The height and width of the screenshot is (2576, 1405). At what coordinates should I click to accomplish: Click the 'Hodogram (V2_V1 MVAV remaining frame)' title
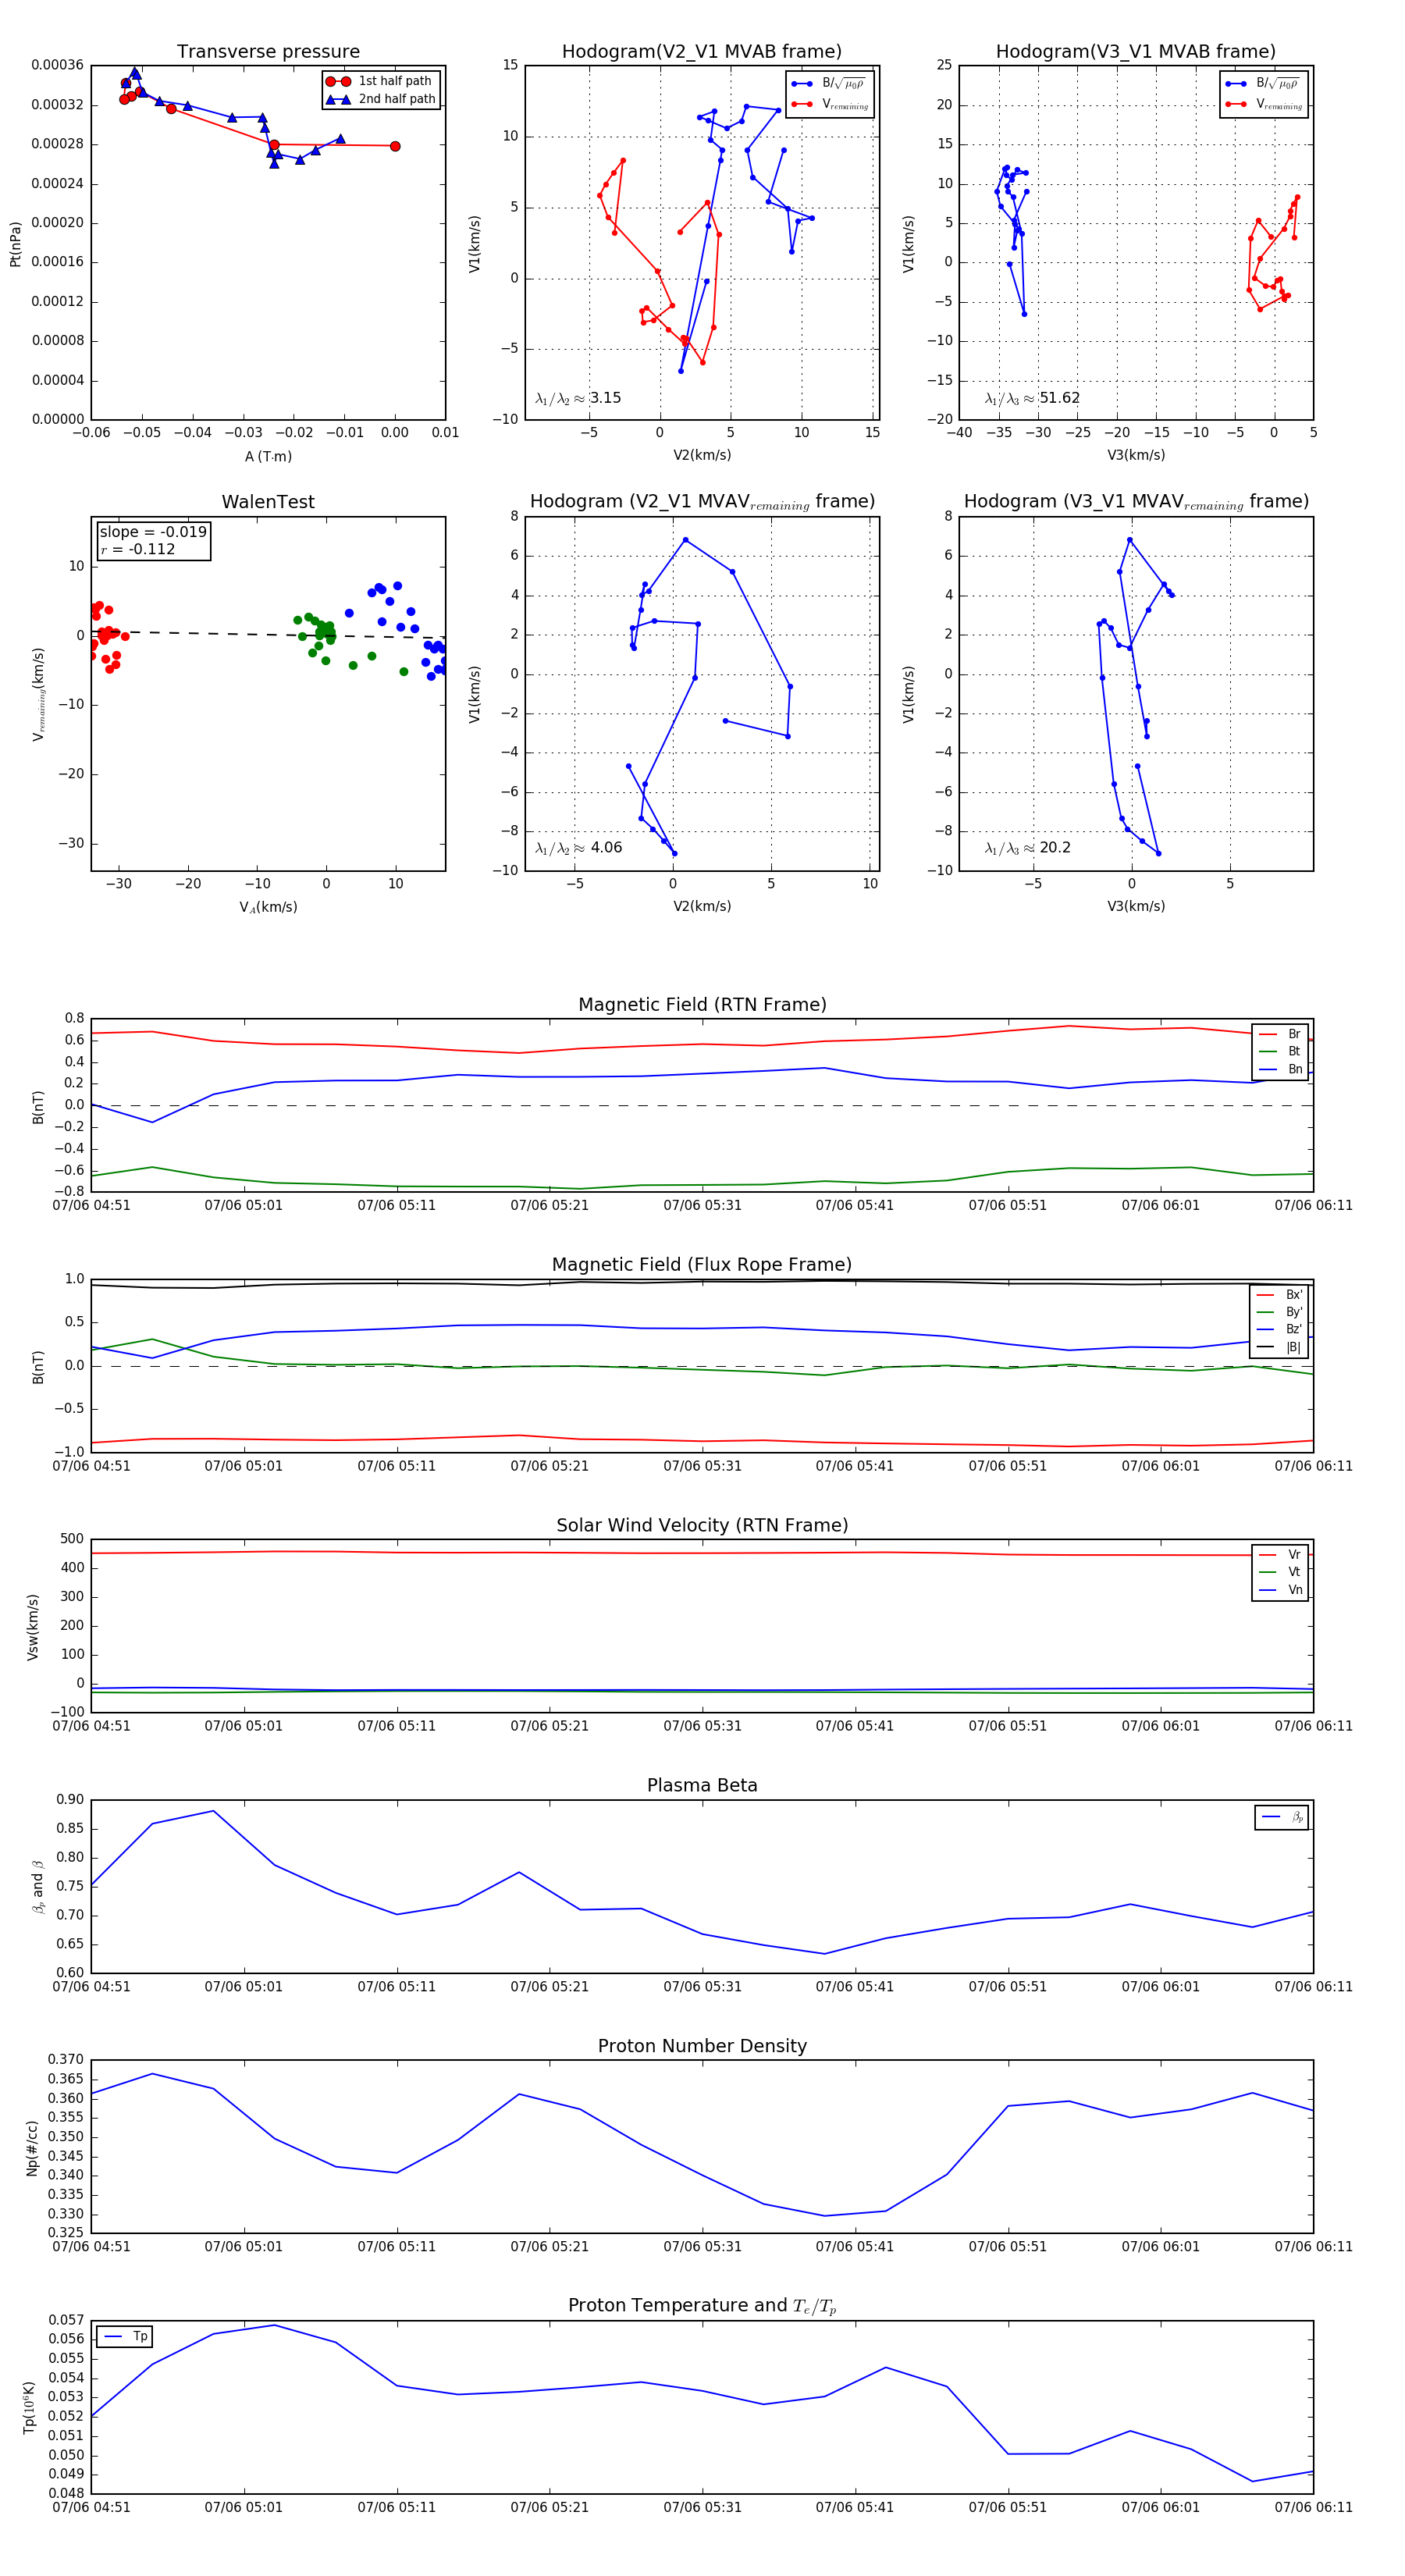tap(702, 502)
